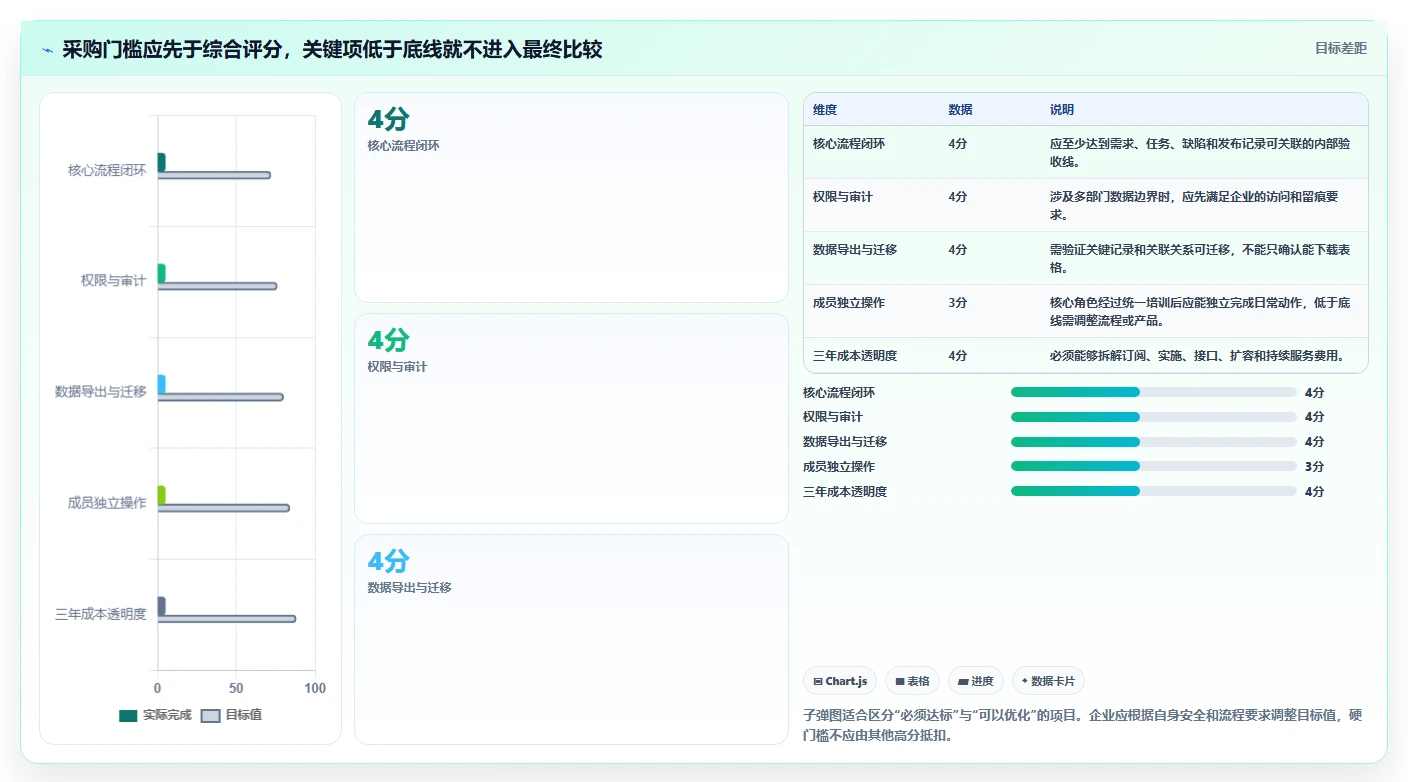Toggle the 目标值 legend entry
1408x782 pixels.
pos(231,715)
